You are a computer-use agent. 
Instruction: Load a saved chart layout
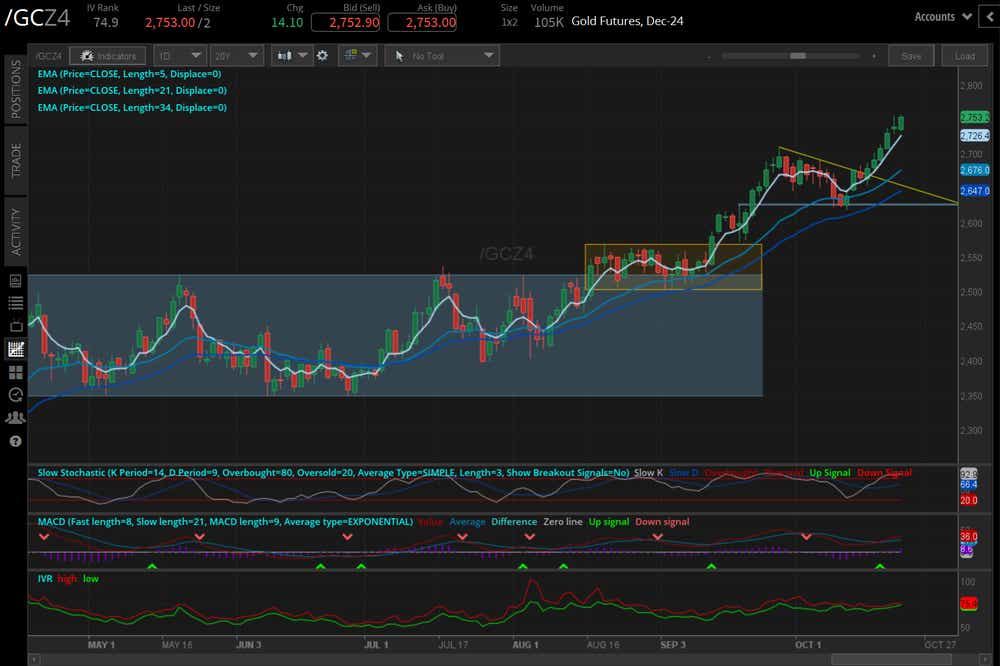[x=964, y=56]
